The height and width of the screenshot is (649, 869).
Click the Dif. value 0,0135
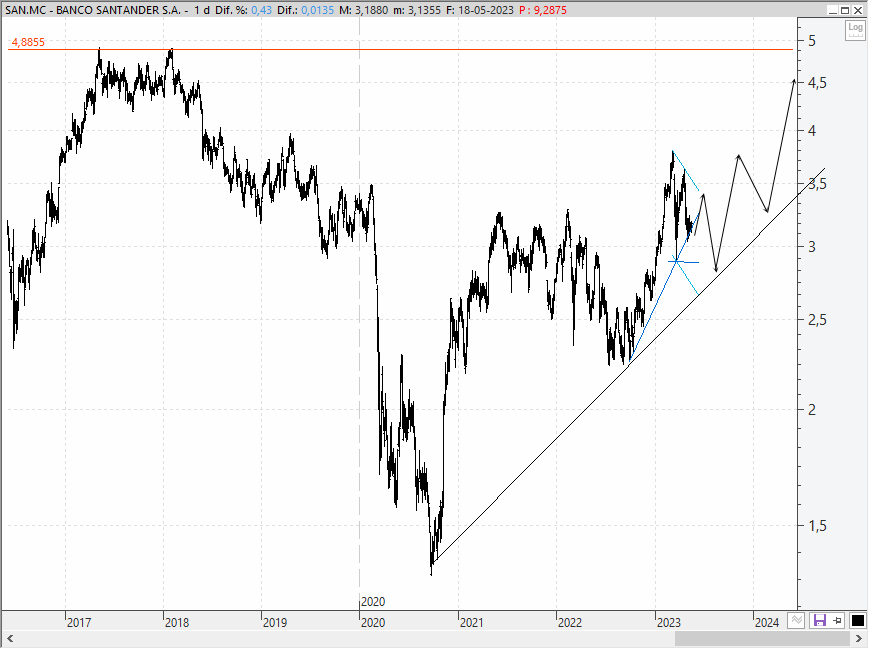(x=318, y=10)
